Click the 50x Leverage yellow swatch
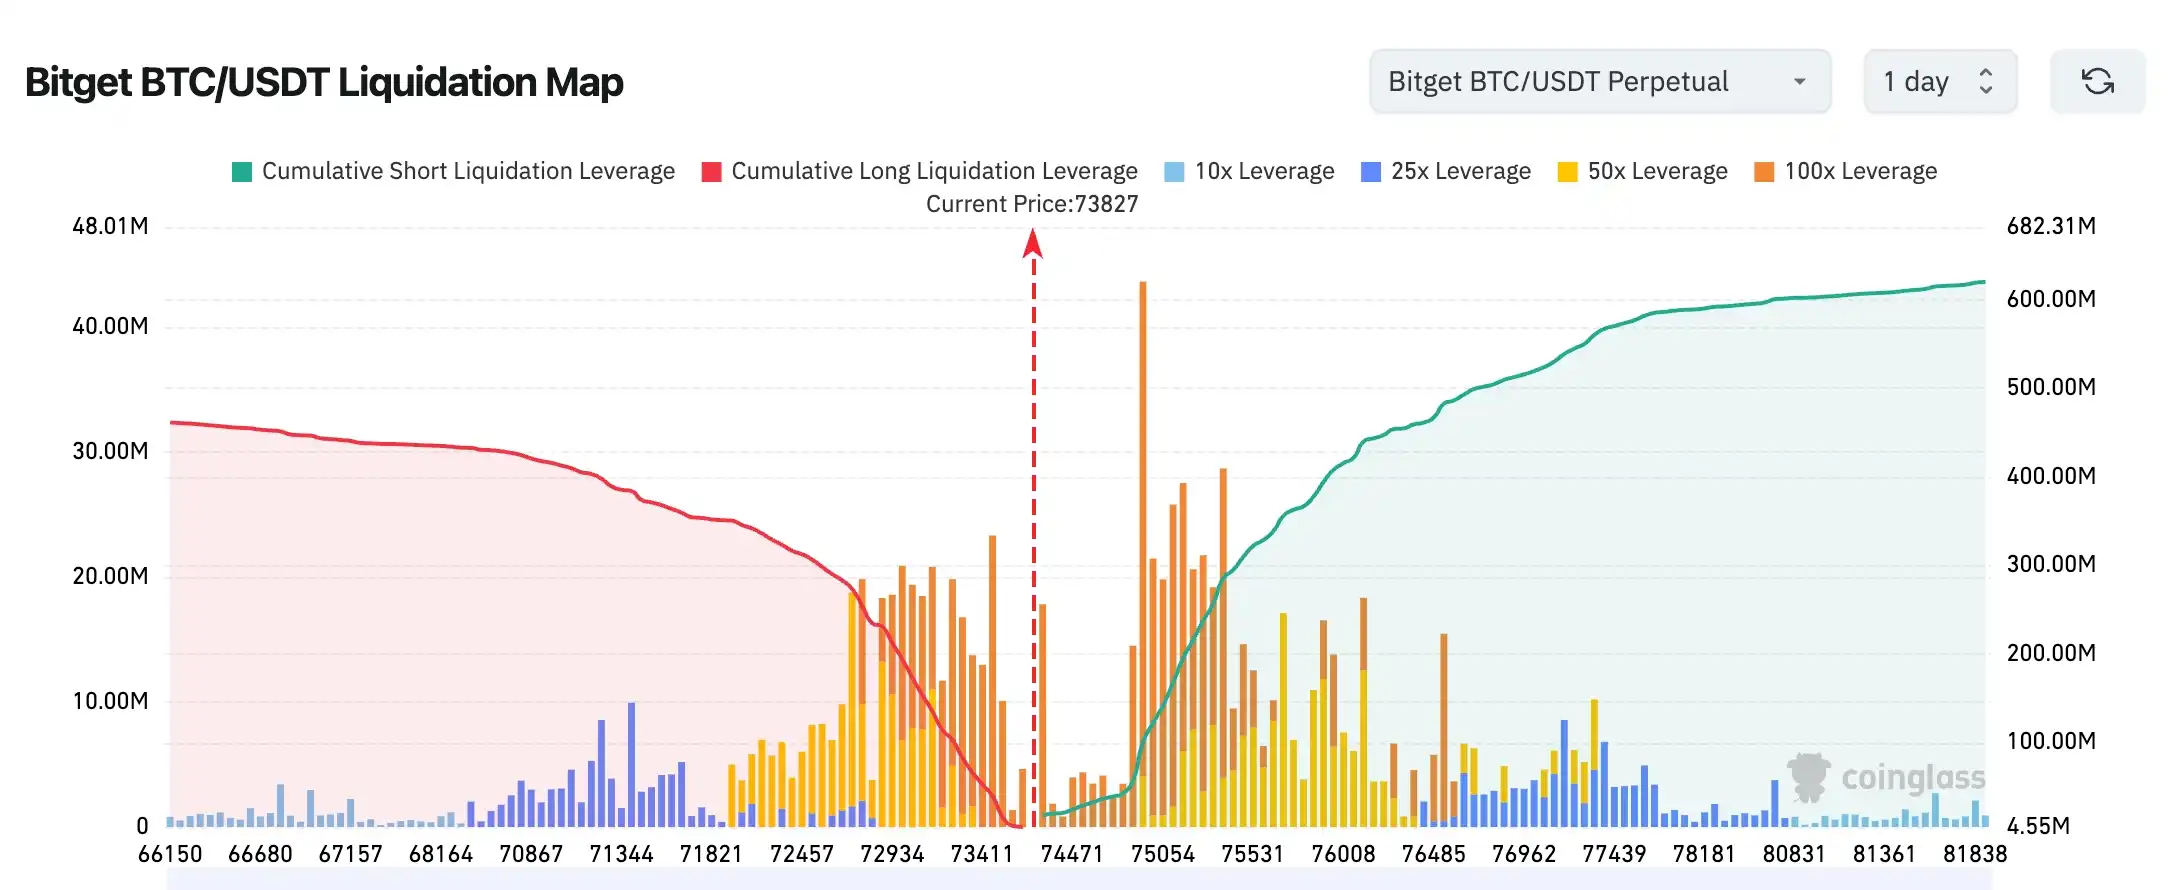 click(x=1567, y=172)
